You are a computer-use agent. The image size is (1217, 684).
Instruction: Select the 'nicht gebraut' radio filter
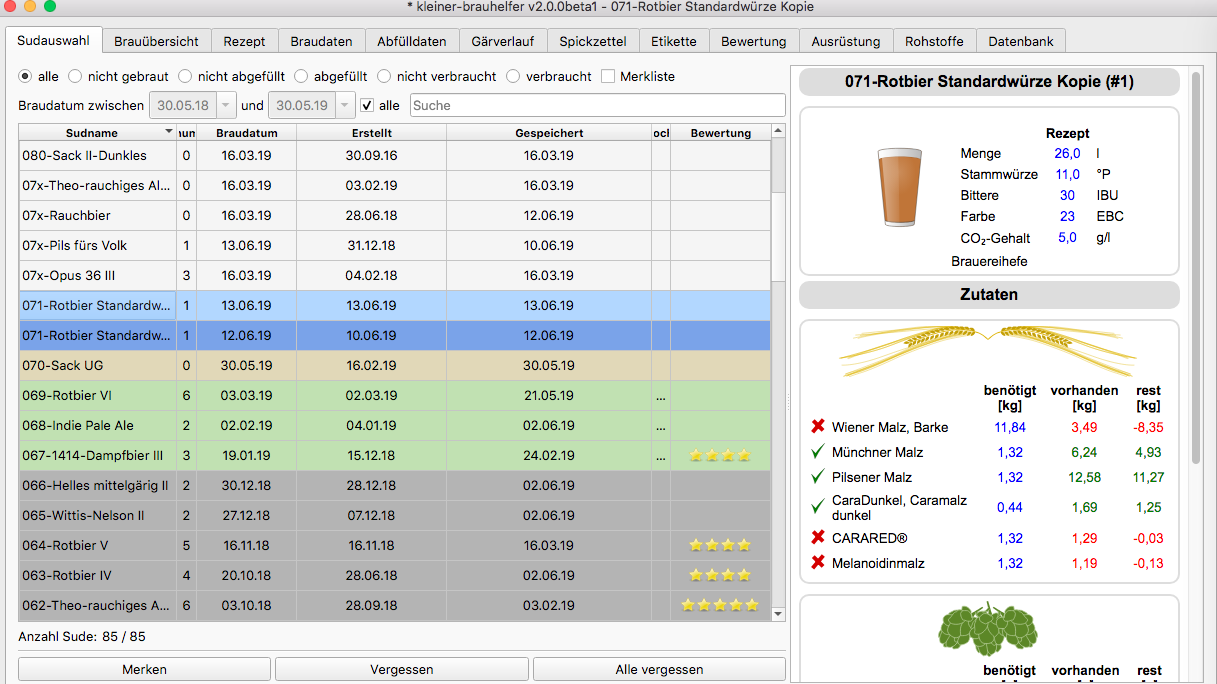pyautogui.click(x=75, y=76)
